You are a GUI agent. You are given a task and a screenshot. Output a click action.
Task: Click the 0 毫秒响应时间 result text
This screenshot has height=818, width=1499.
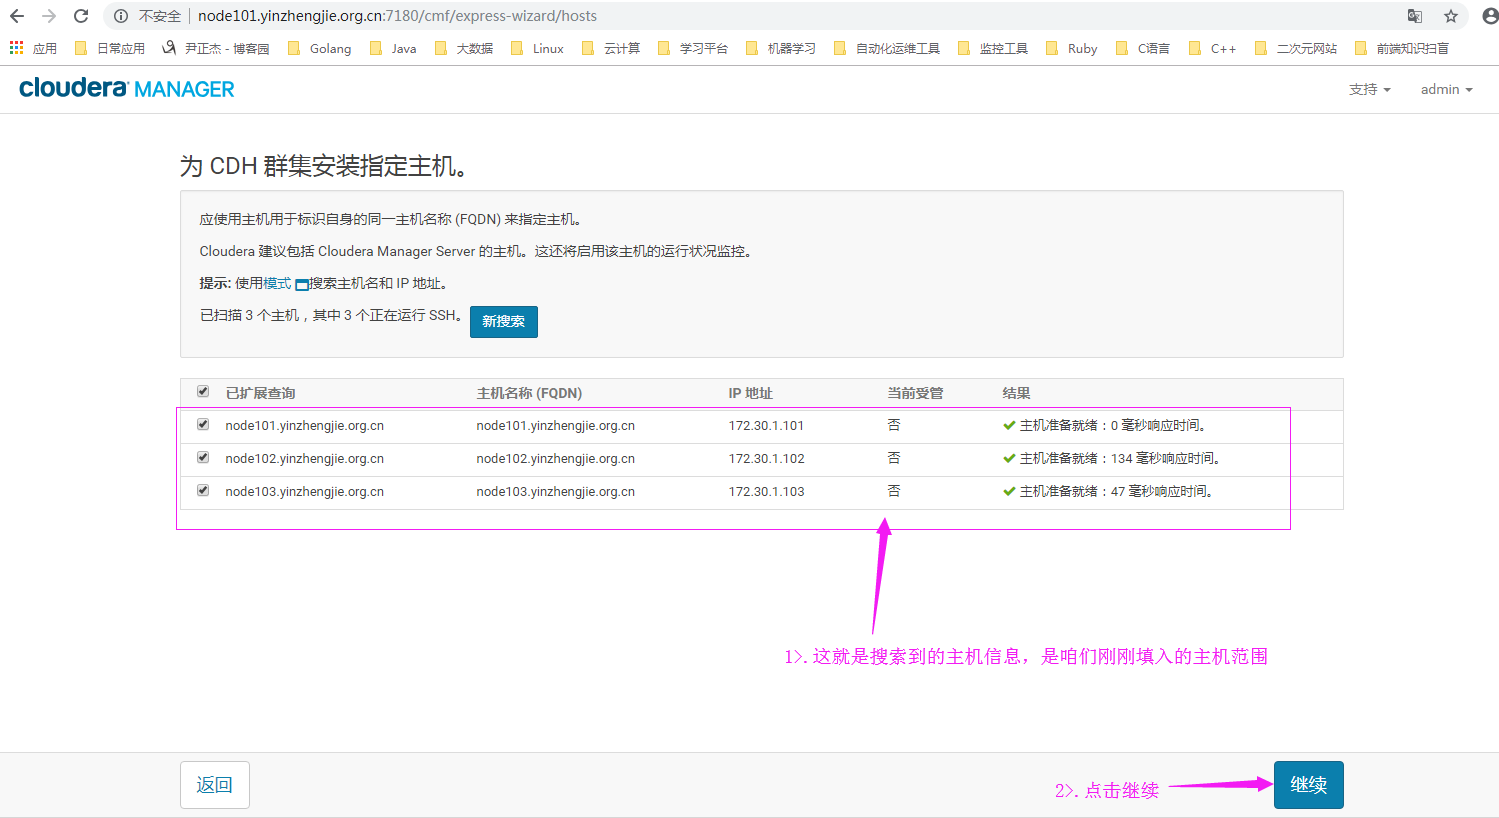(1158, 426)
